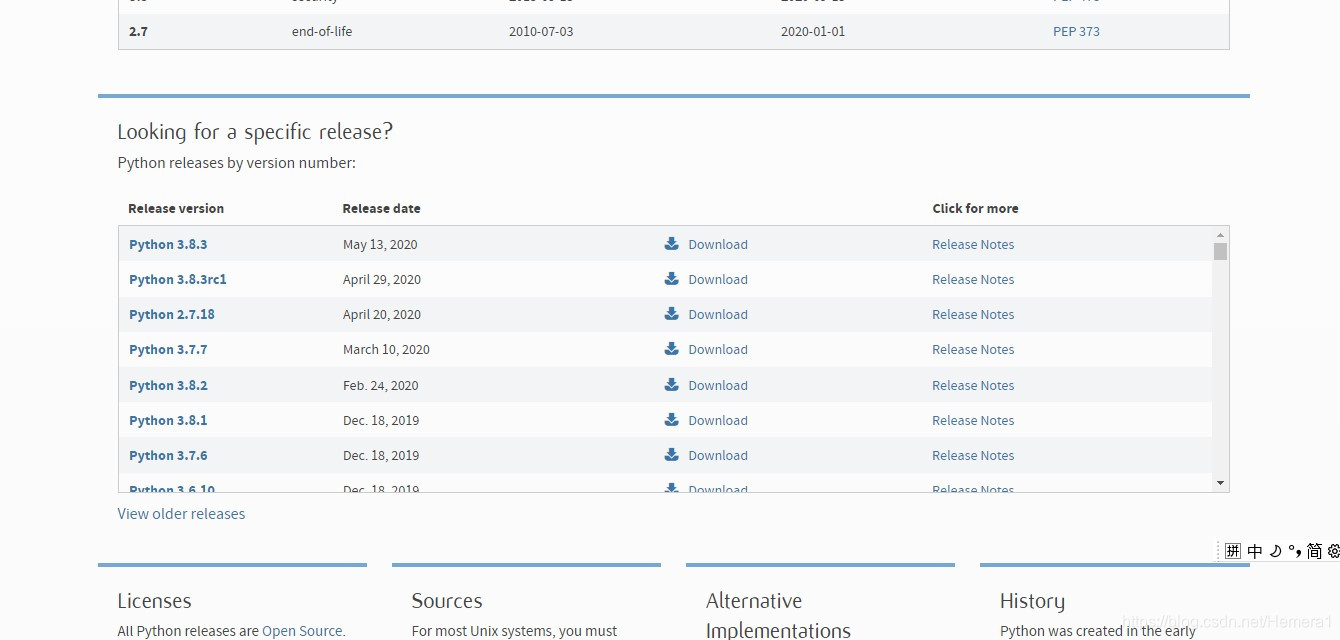Open the Python 3.8.3rc1 release link
The height and width of the screenshot is (640, 1340).
tap(178, 279)
